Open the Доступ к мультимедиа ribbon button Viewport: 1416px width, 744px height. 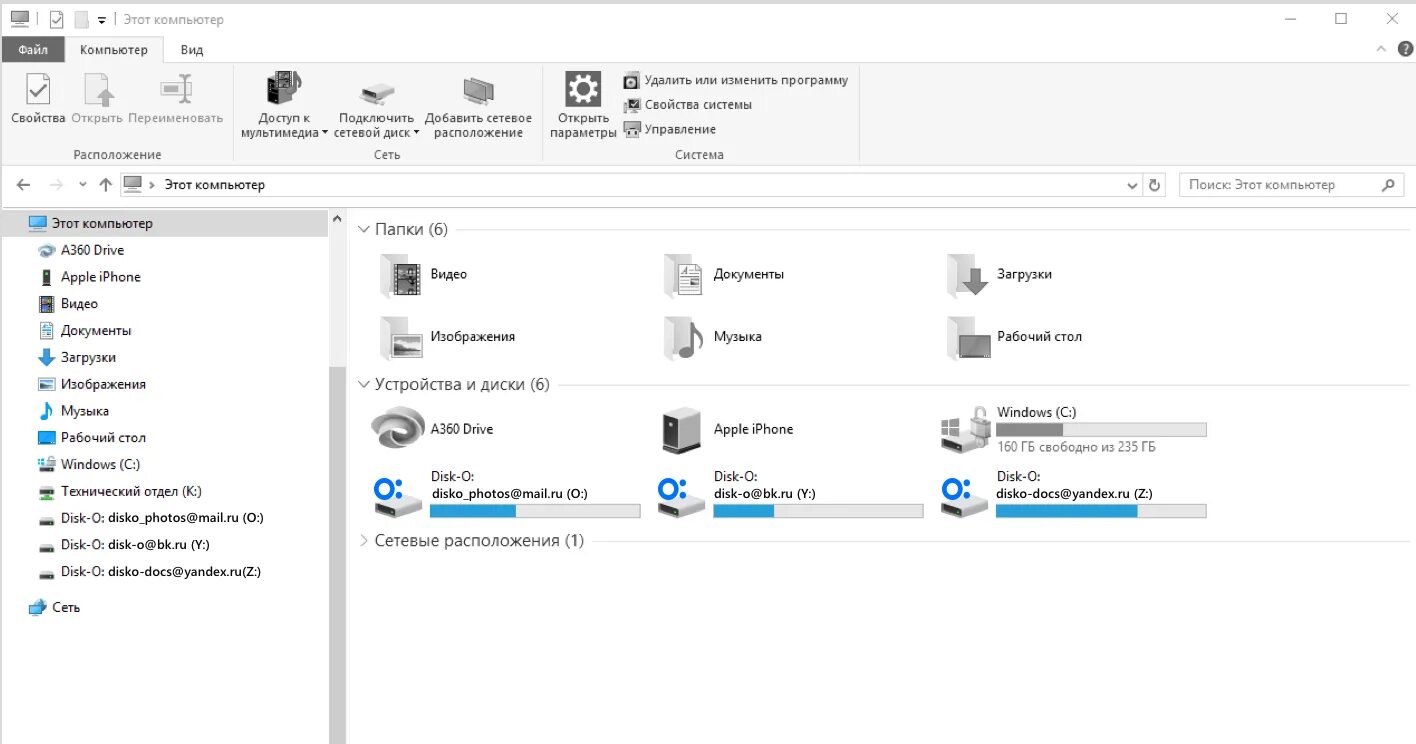[284, 104]
